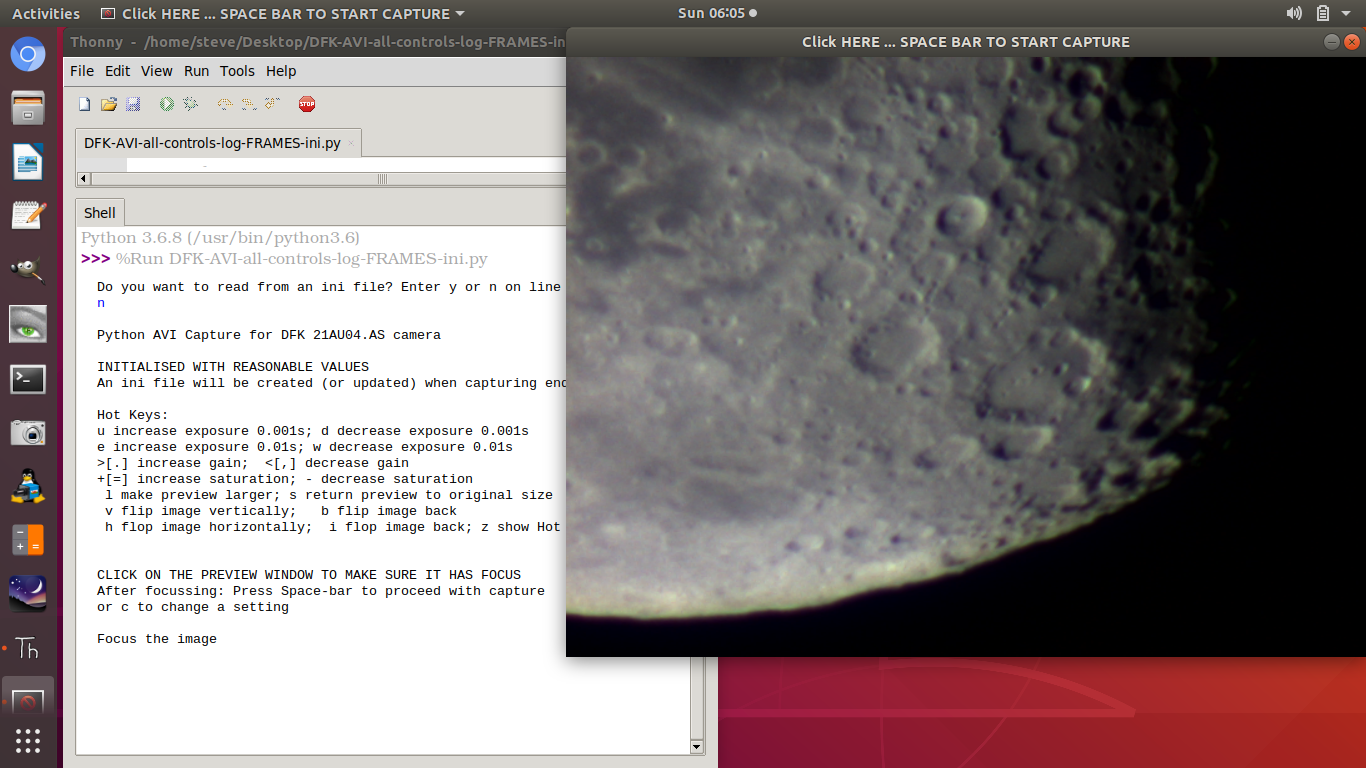Create a new file in Thonny
This screenshot has height=768, width=1366.
pyautogui.click(x=84, y=103)
